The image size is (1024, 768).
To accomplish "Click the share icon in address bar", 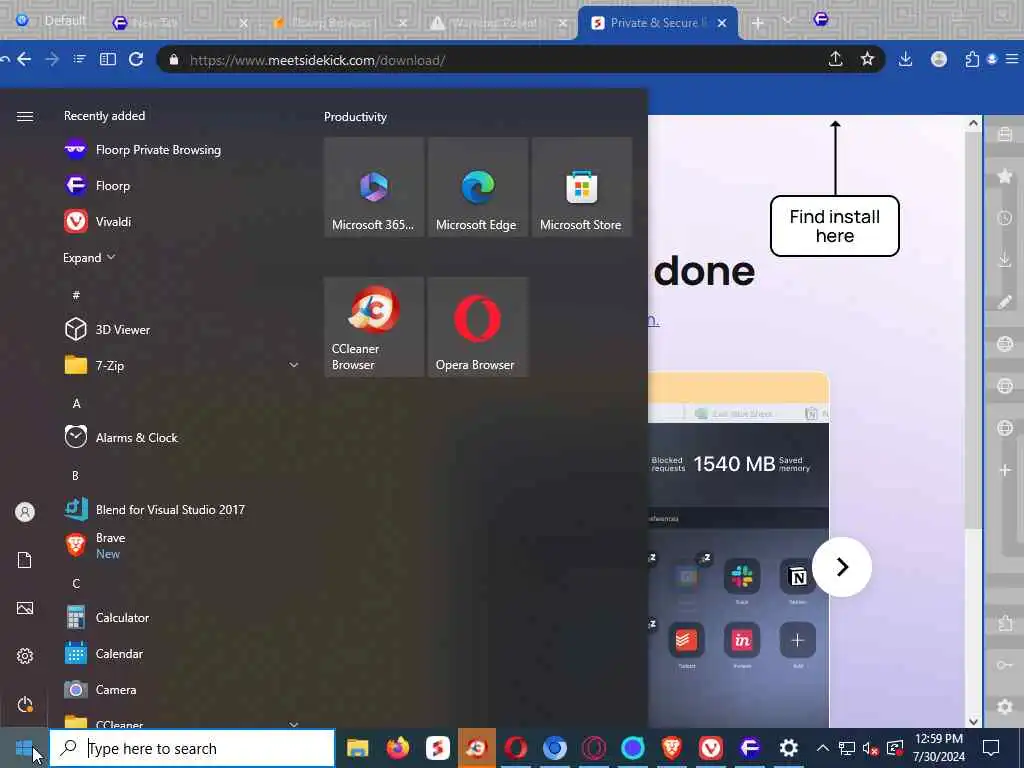I will [x=835, y=59].
